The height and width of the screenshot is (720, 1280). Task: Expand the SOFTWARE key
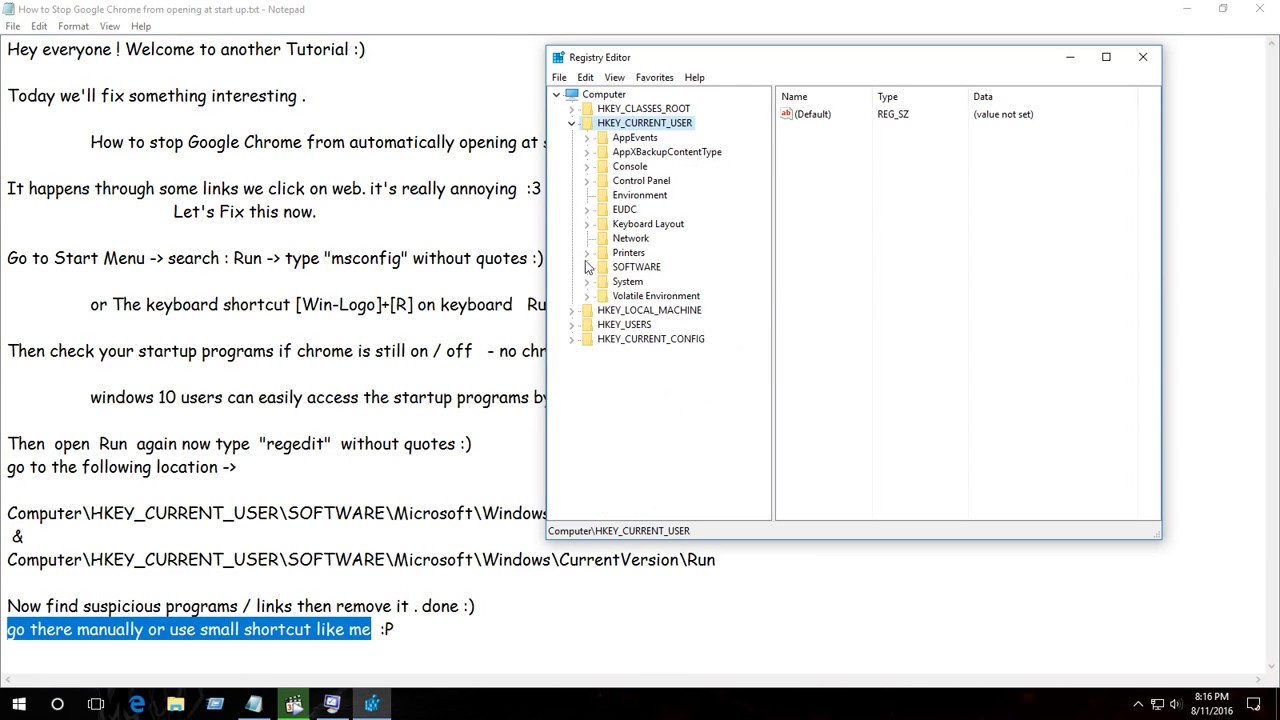coord(587,267)
